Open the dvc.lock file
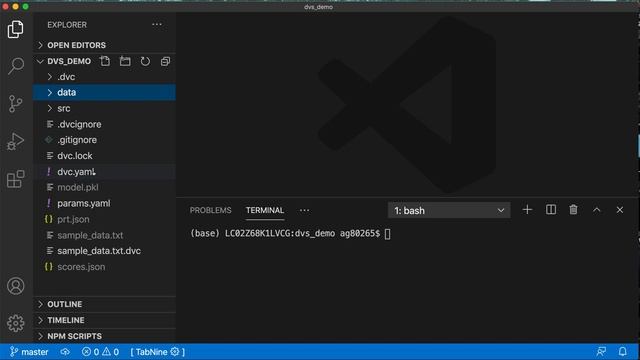640x360 pixels. coord(104,156)
